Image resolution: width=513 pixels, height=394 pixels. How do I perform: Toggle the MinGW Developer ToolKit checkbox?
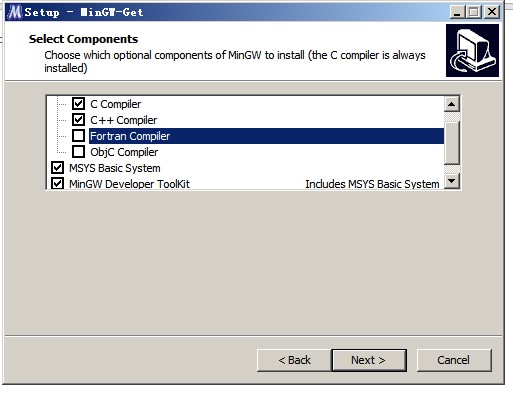pos(57,183)
